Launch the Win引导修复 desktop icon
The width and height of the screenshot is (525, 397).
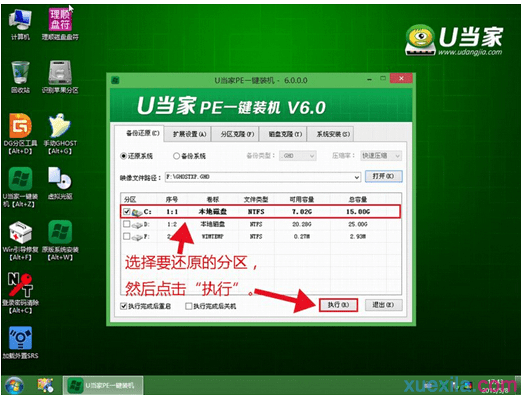[20, 240]
